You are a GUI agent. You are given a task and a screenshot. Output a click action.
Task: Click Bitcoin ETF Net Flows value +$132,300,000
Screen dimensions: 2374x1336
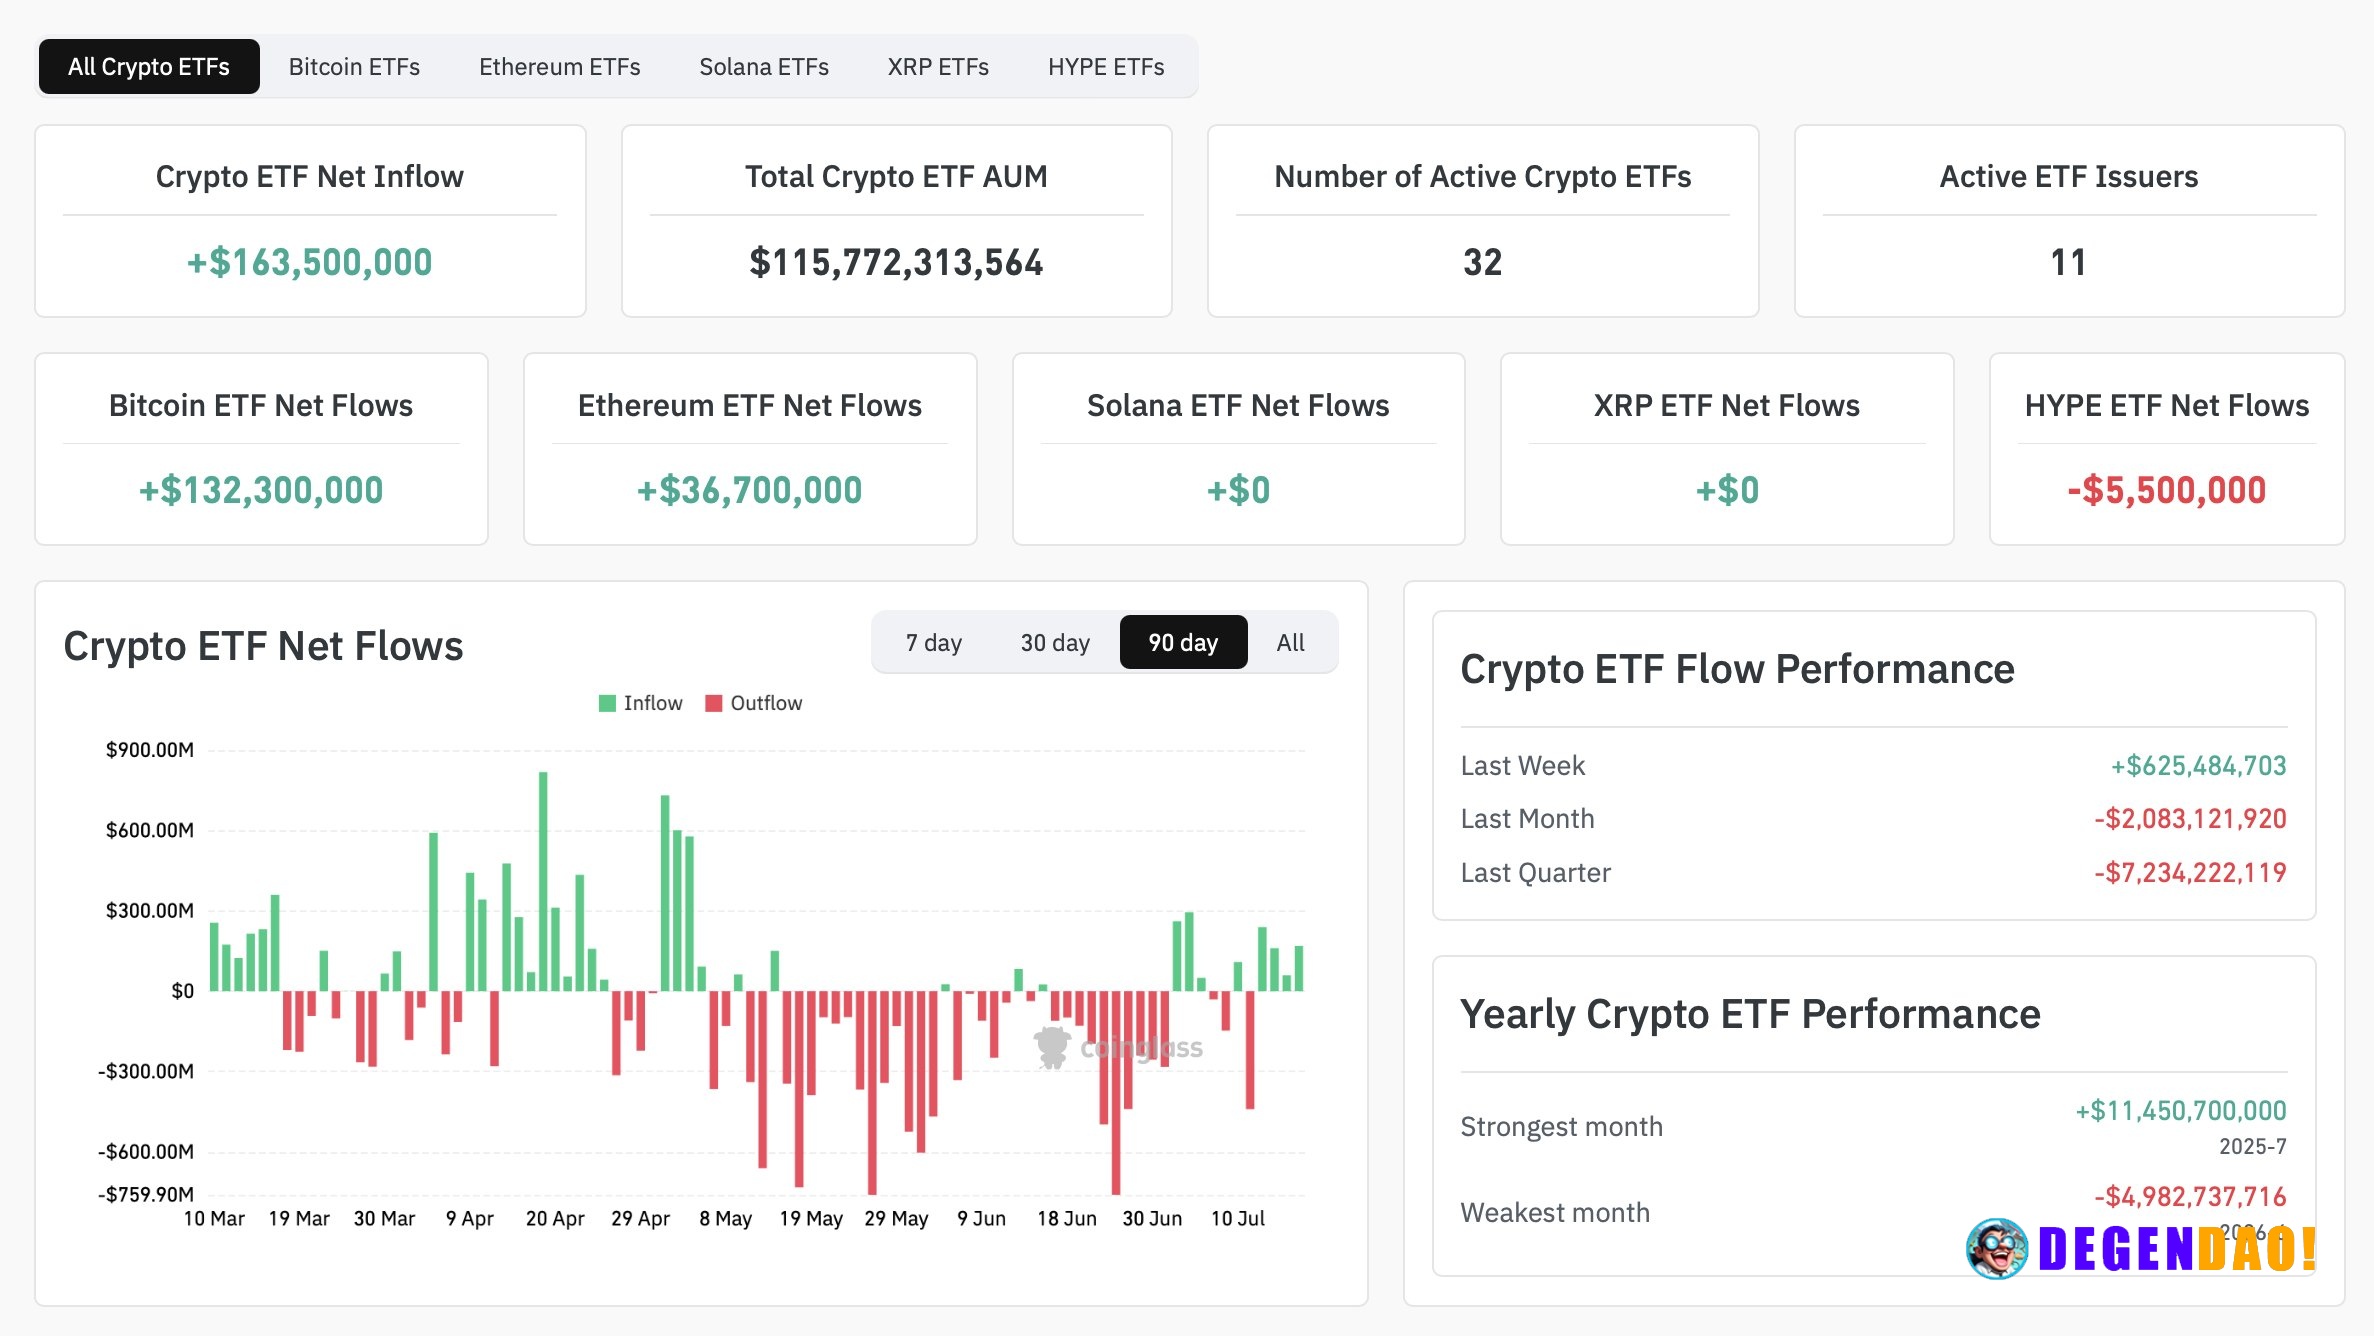point(261,491)
